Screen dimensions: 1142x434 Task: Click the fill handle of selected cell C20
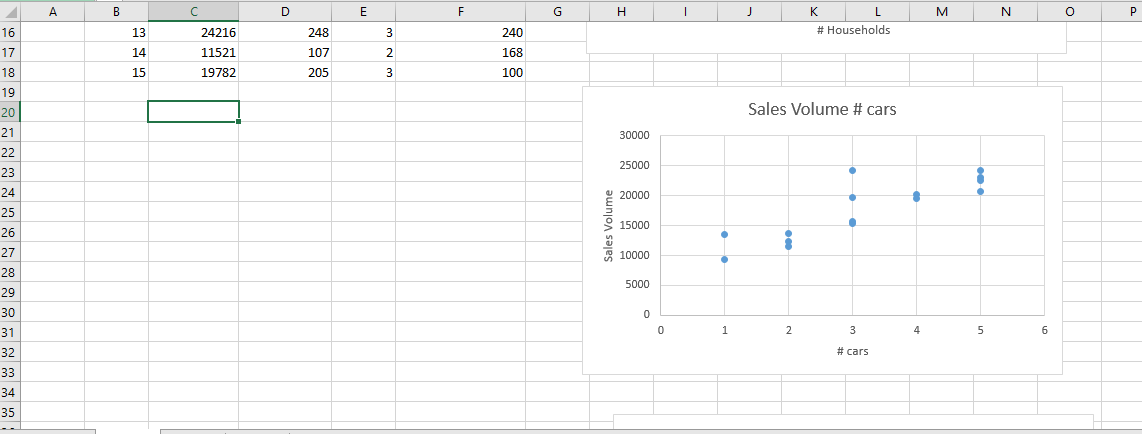click(239, 122)
